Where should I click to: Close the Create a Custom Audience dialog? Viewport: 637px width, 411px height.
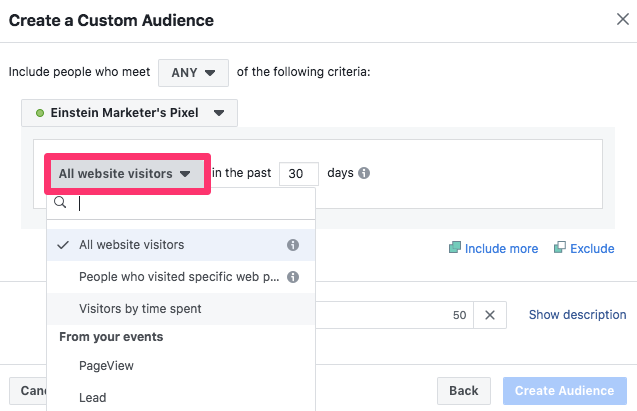click(x=622, y=19)
